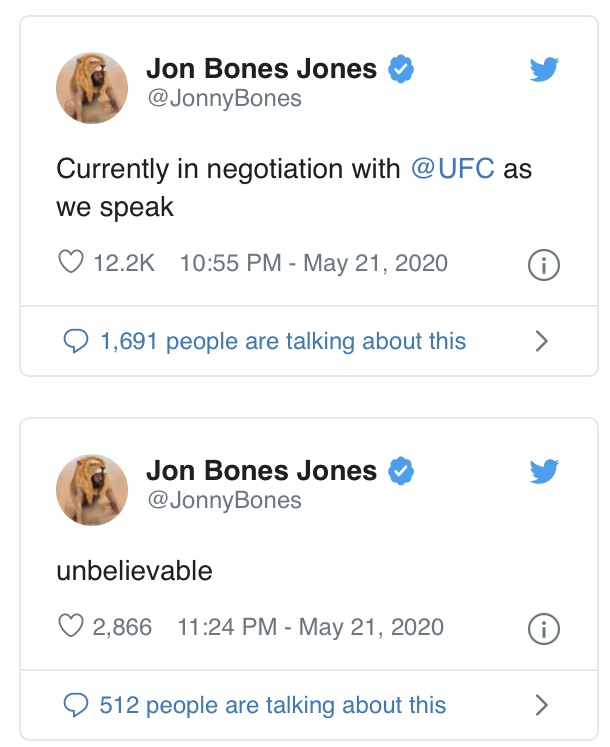Click the reply bubble icon next to 1,691 people

coord(76,341)
